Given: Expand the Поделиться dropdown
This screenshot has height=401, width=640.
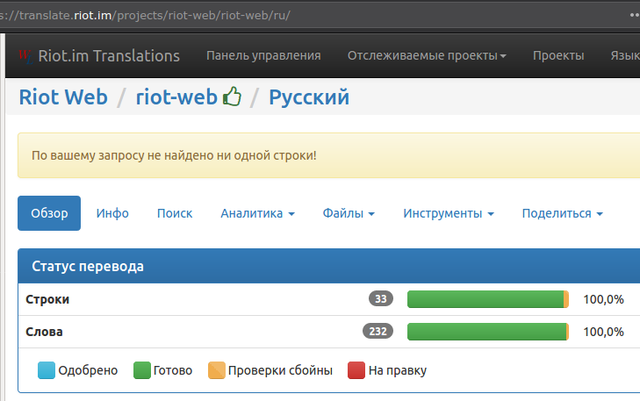Looking at the screenshot, I should (x=562, y=213).
